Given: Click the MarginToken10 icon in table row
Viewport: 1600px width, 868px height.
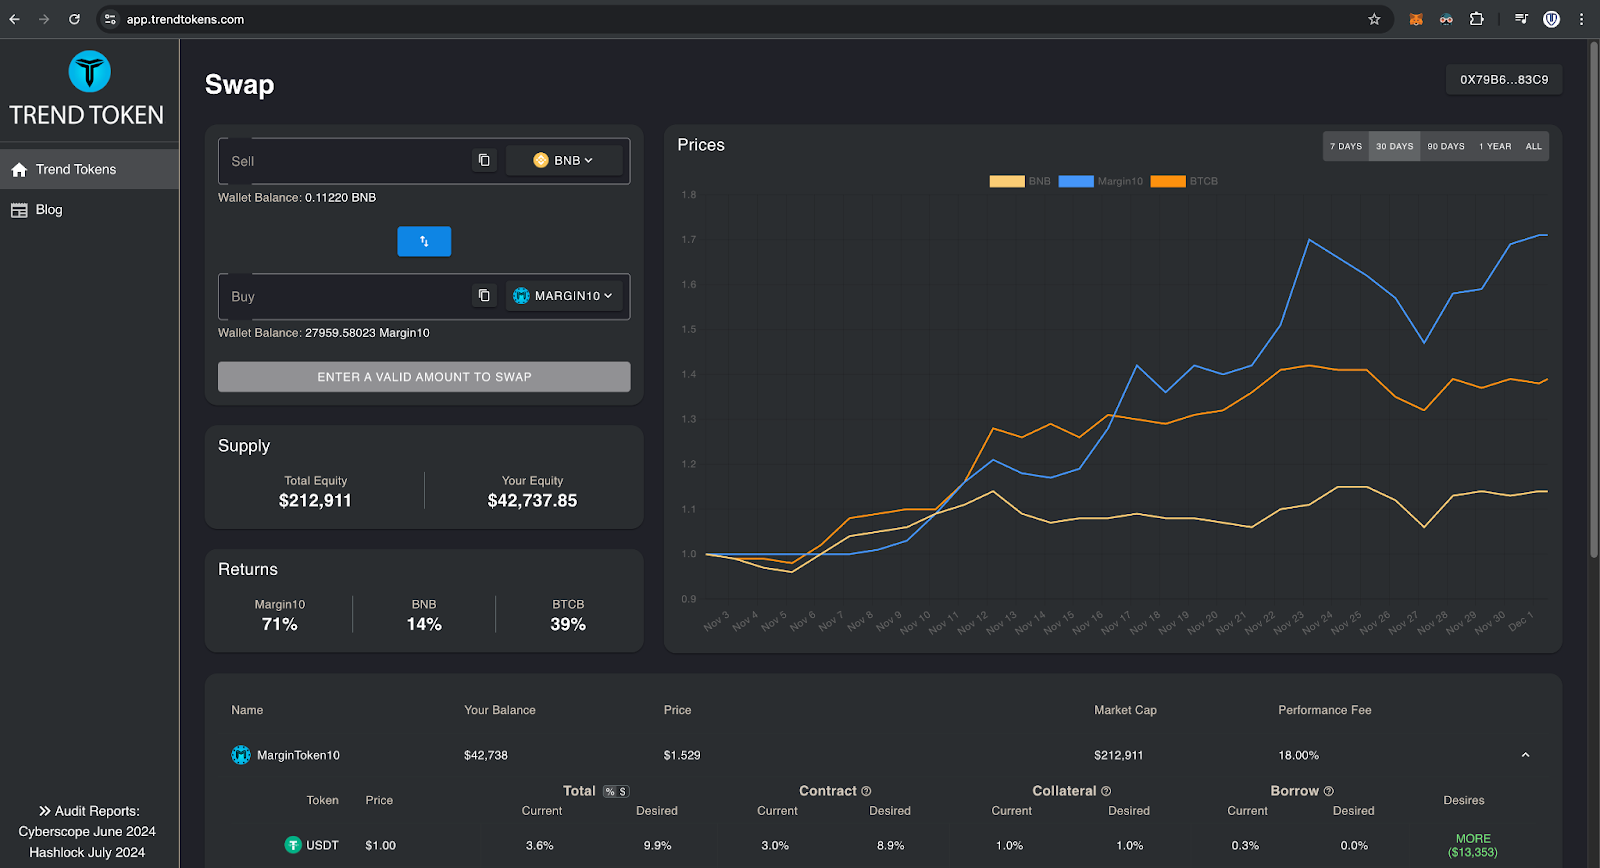Looking at the screenshot, I should (241, 755).
